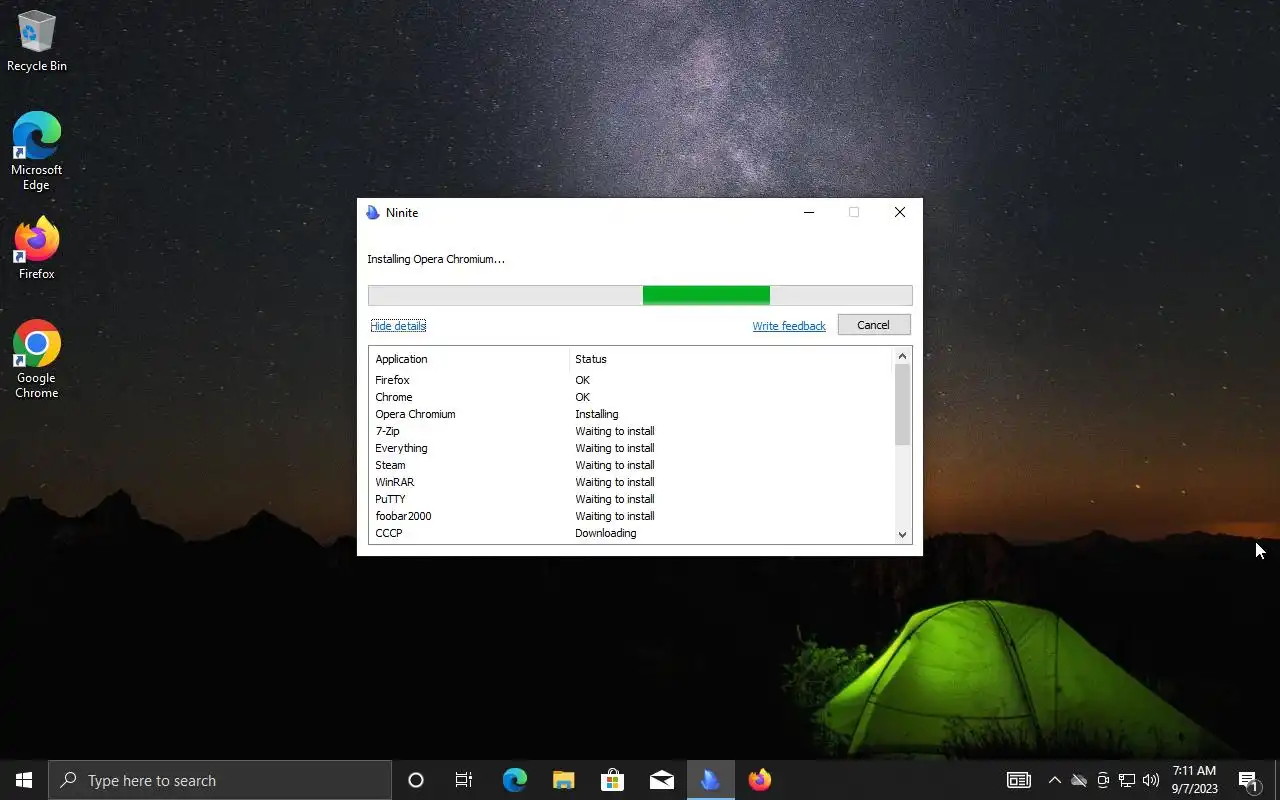Open the notification center icon
This screenshot has width=1280, height=800.
coord(1248,780)
